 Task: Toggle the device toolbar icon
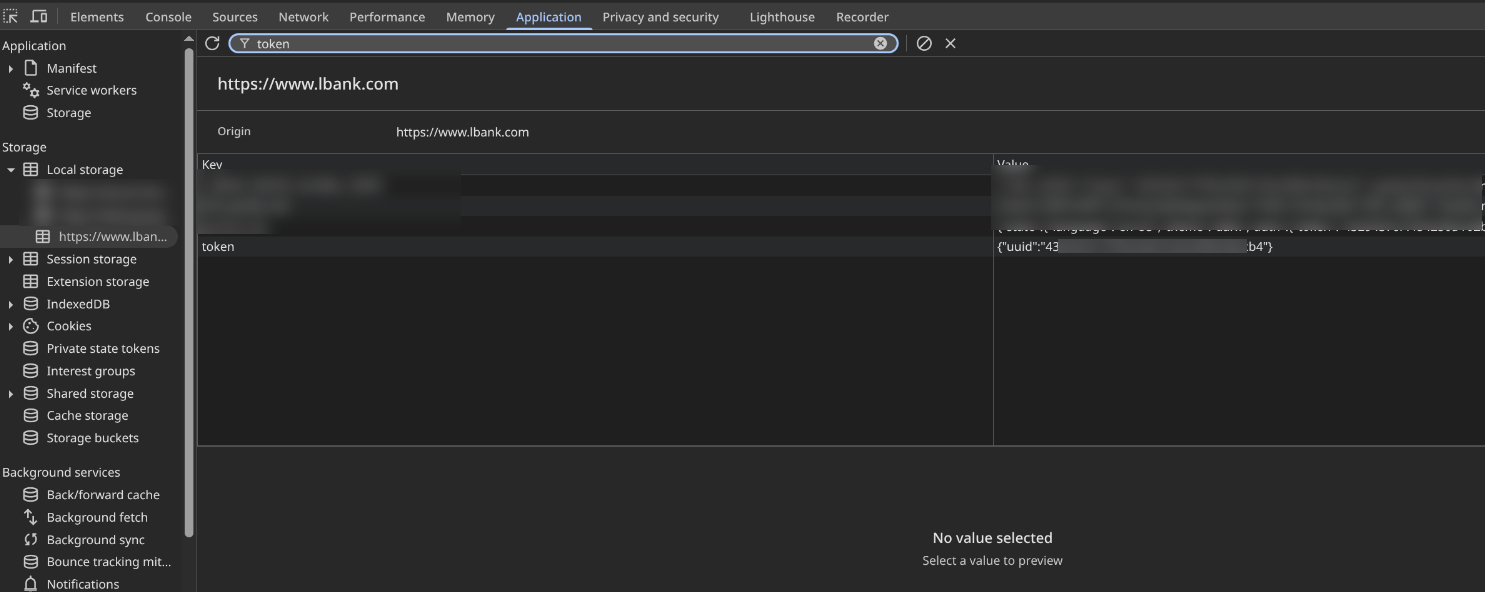pos(39,16)
